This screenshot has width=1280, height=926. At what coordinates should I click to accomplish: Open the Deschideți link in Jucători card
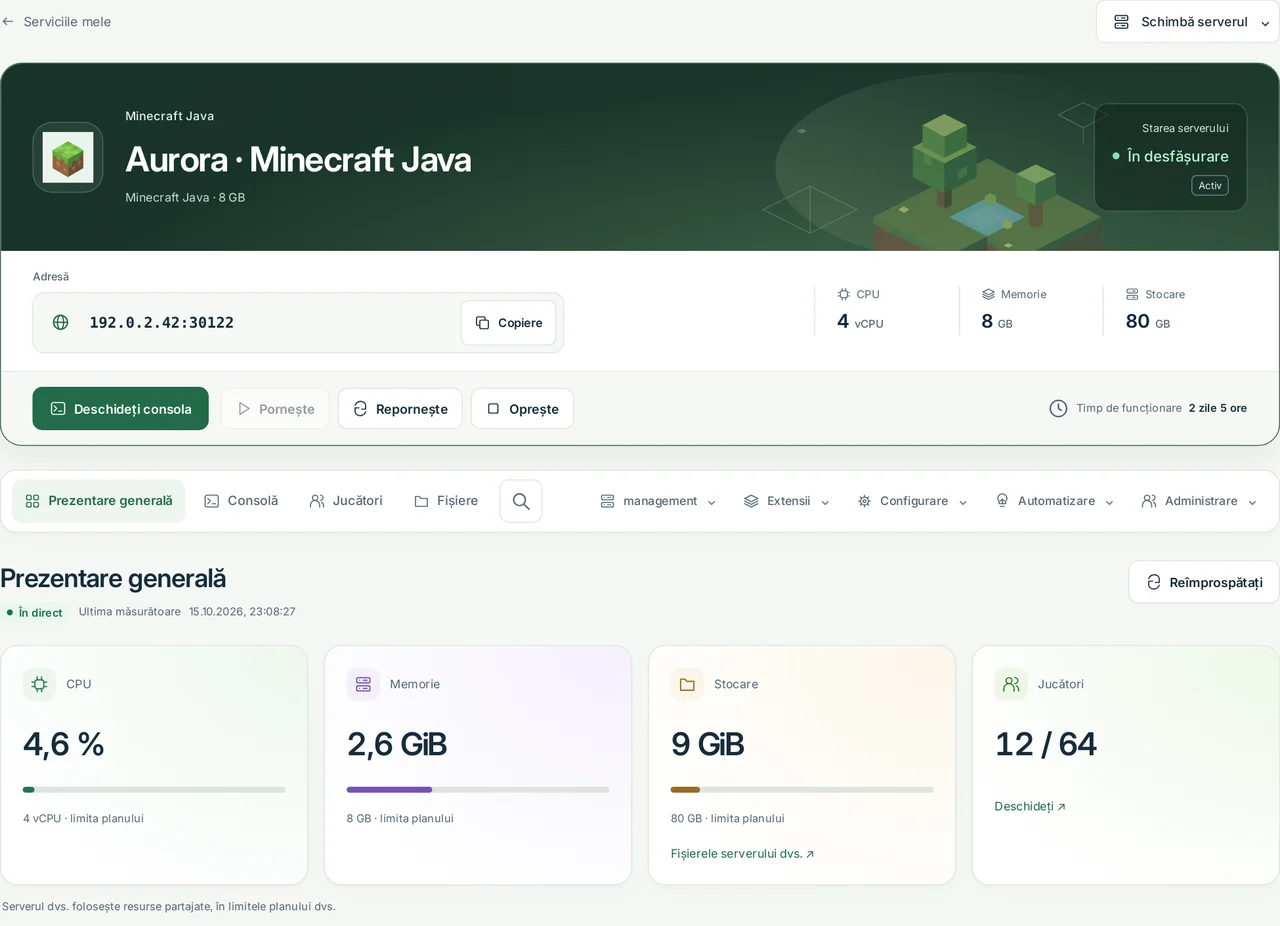pos(1030,806)
